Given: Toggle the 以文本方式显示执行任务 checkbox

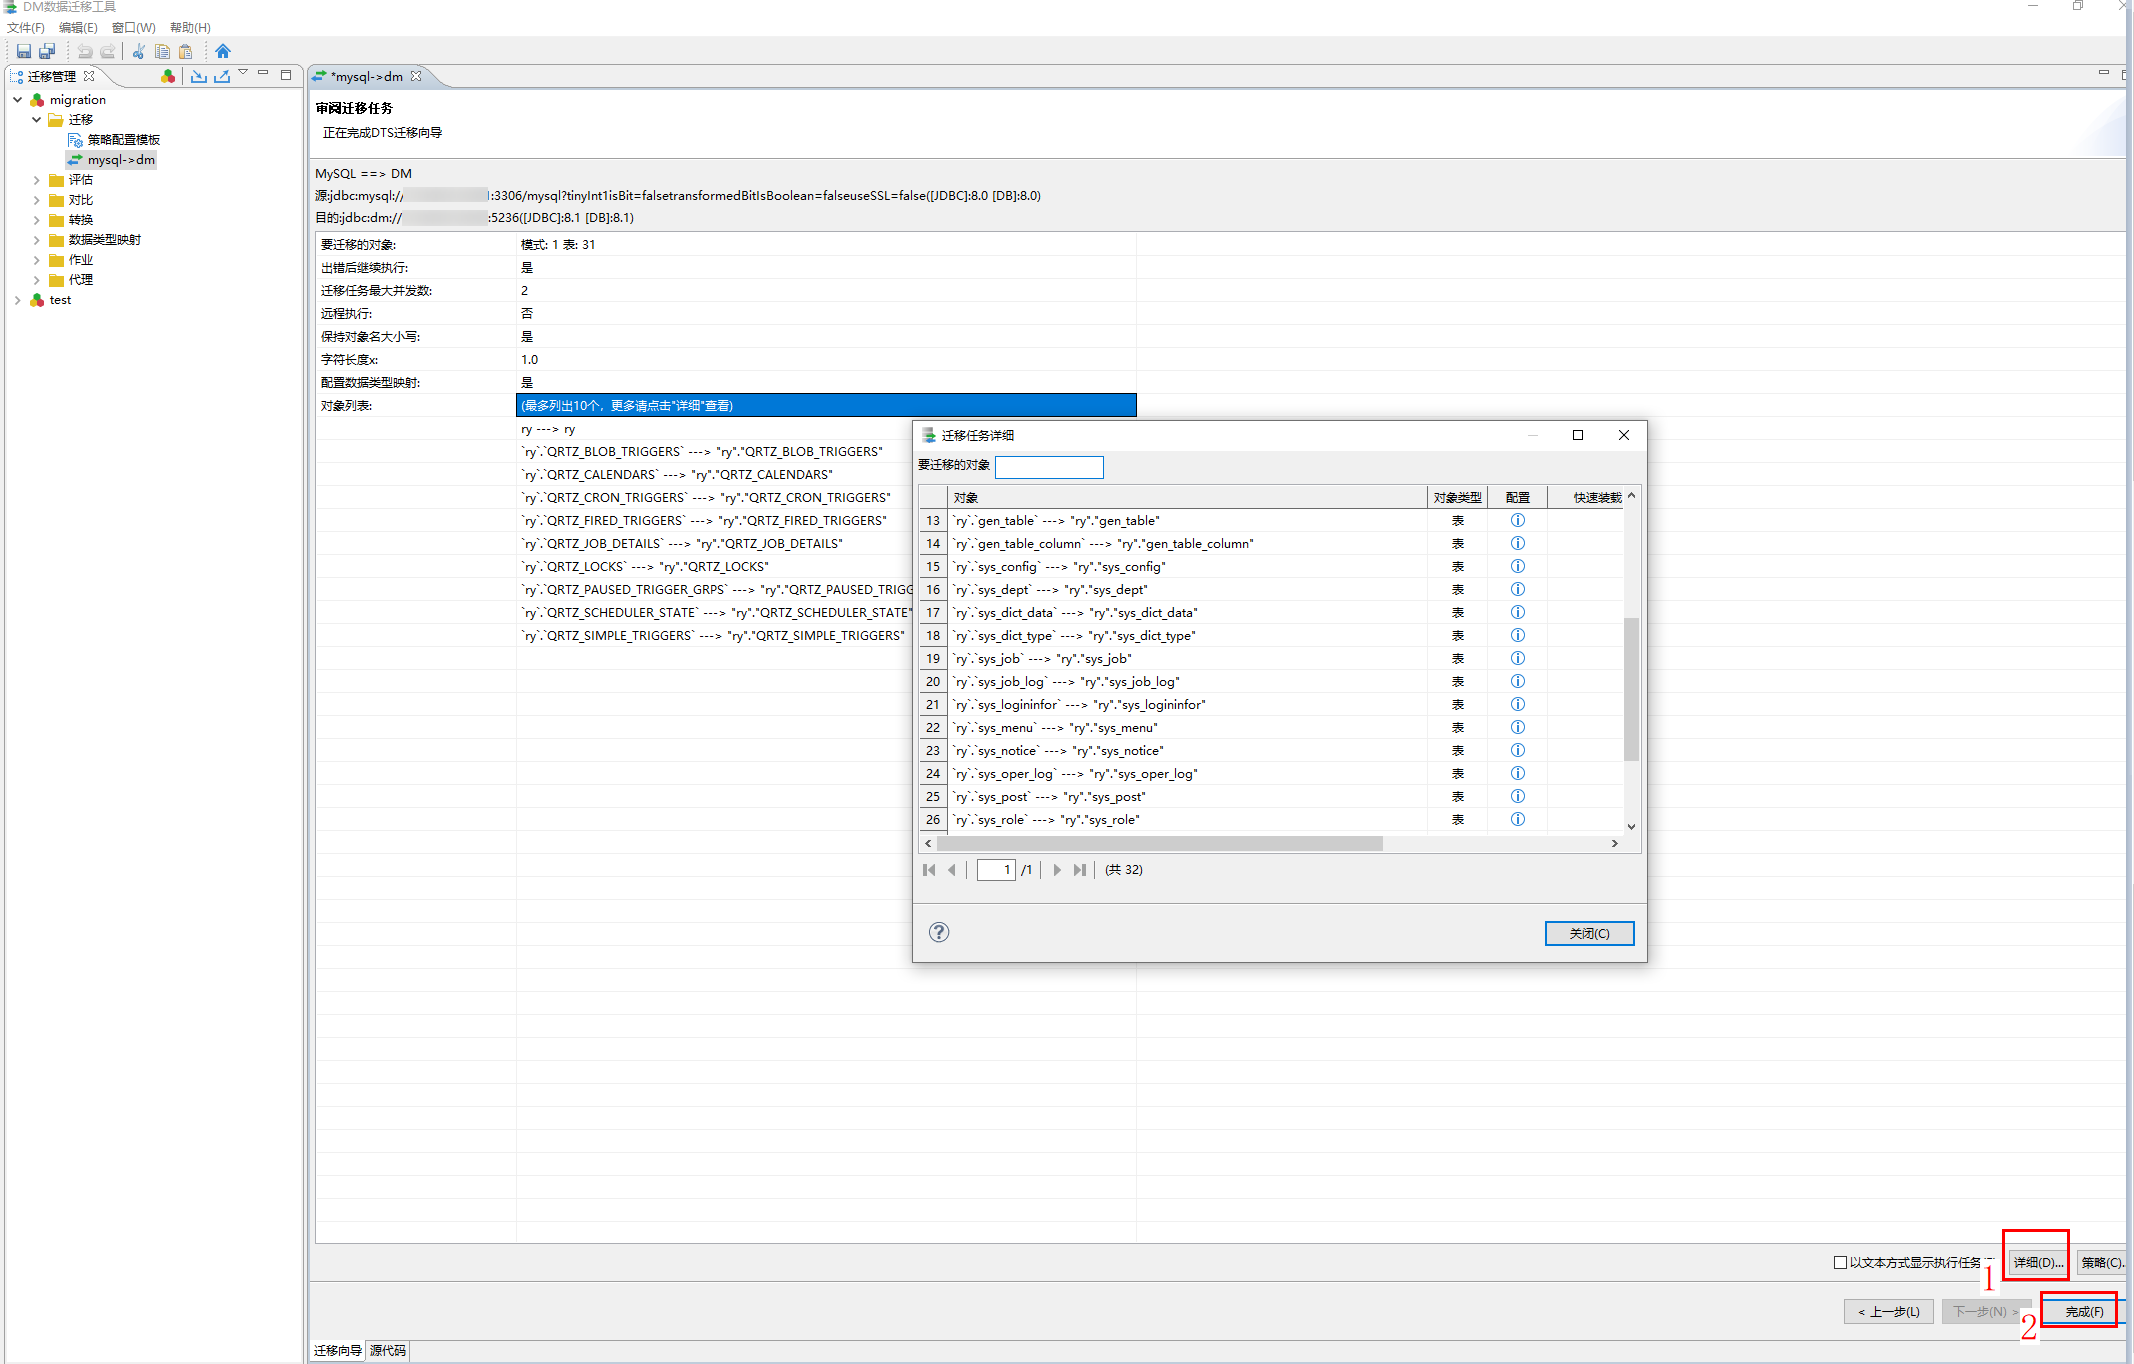Looking at the screenshot, I should [1840, 1262].
